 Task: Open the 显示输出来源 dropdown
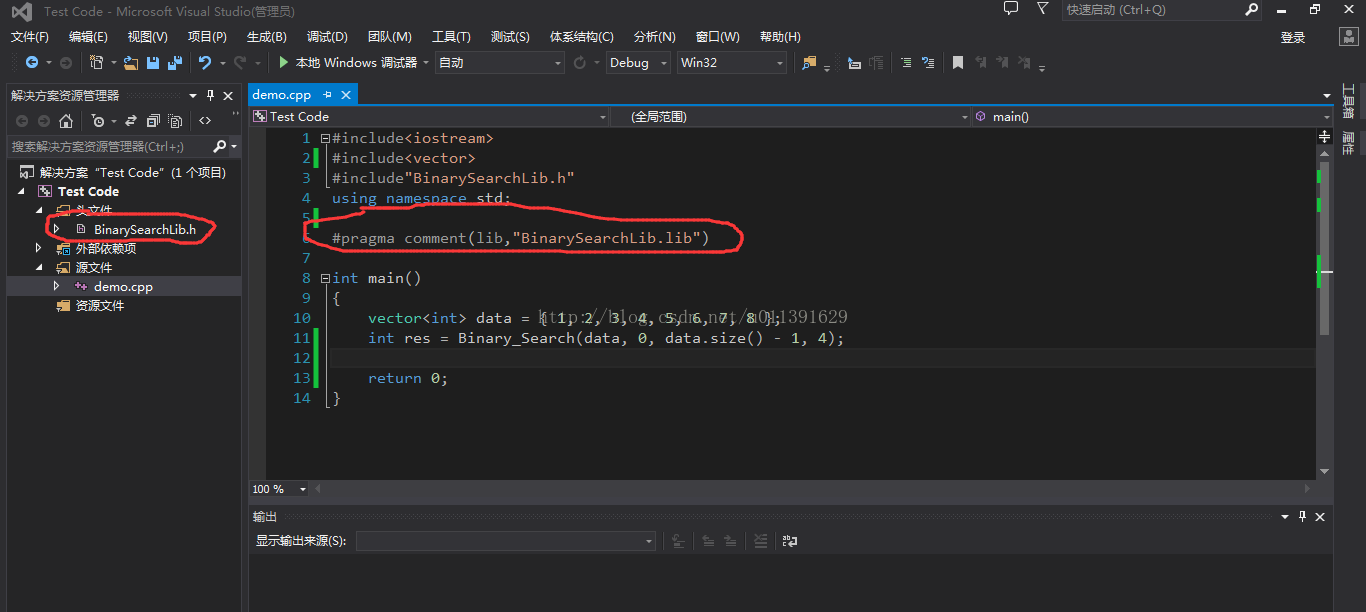[x=505, y=541]
